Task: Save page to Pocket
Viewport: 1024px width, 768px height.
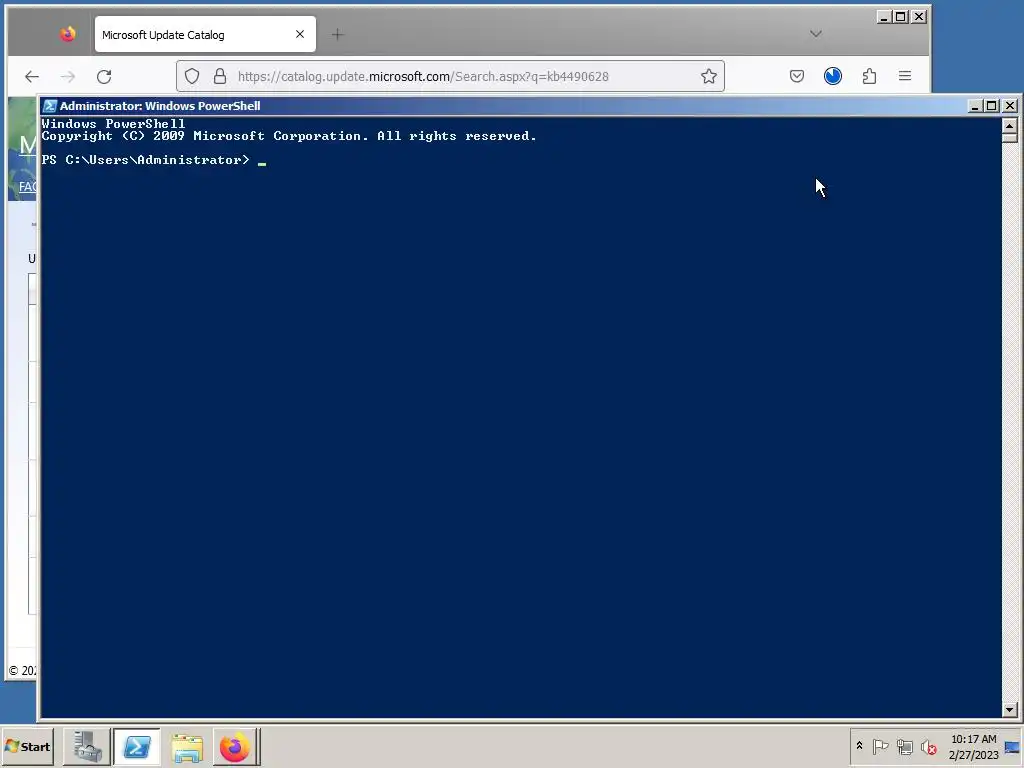Action: coord(797,76)
